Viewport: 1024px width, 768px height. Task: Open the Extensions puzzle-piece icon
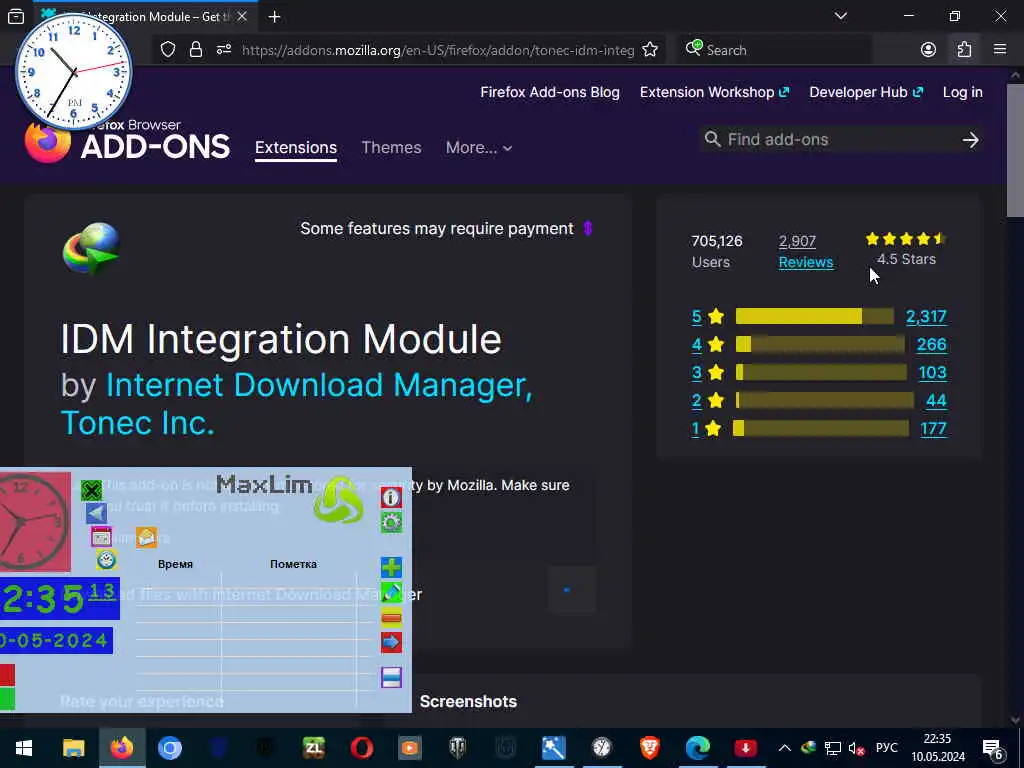click(964, 50)
